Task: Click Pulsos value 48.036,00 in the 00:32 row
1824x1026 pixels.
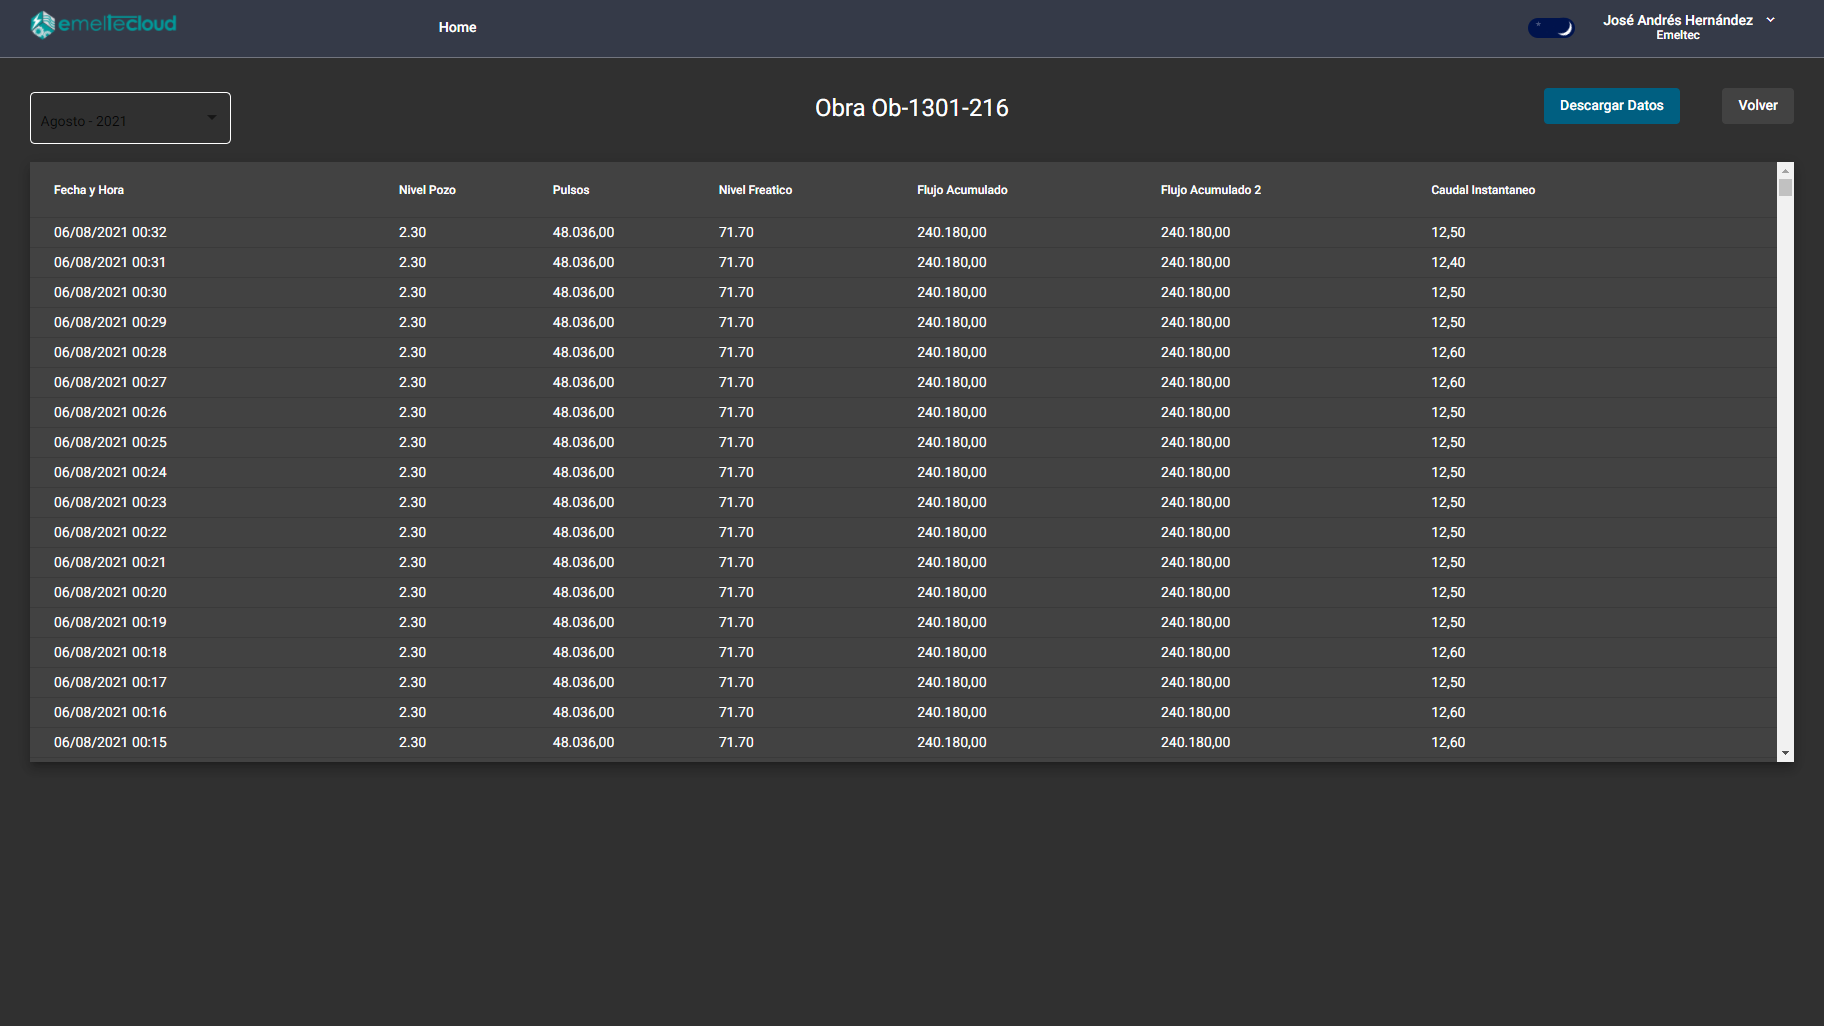Action: coord(583,233)
